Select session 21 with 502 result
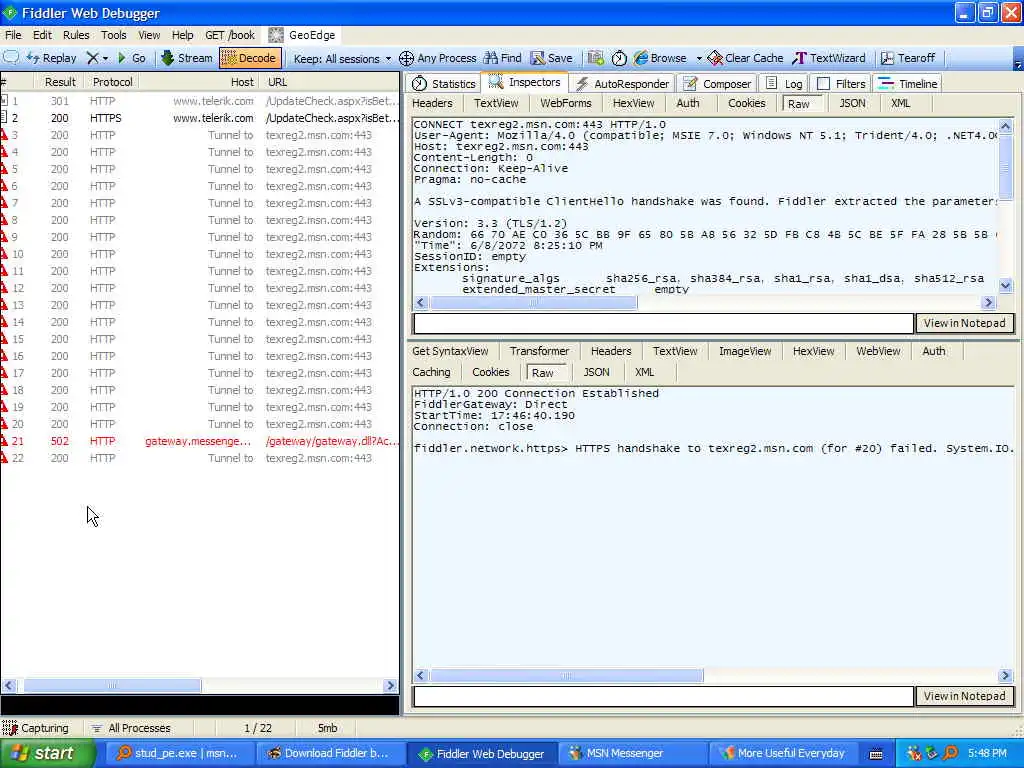Viewport: 1024px width, 768px height. point(199,441)
